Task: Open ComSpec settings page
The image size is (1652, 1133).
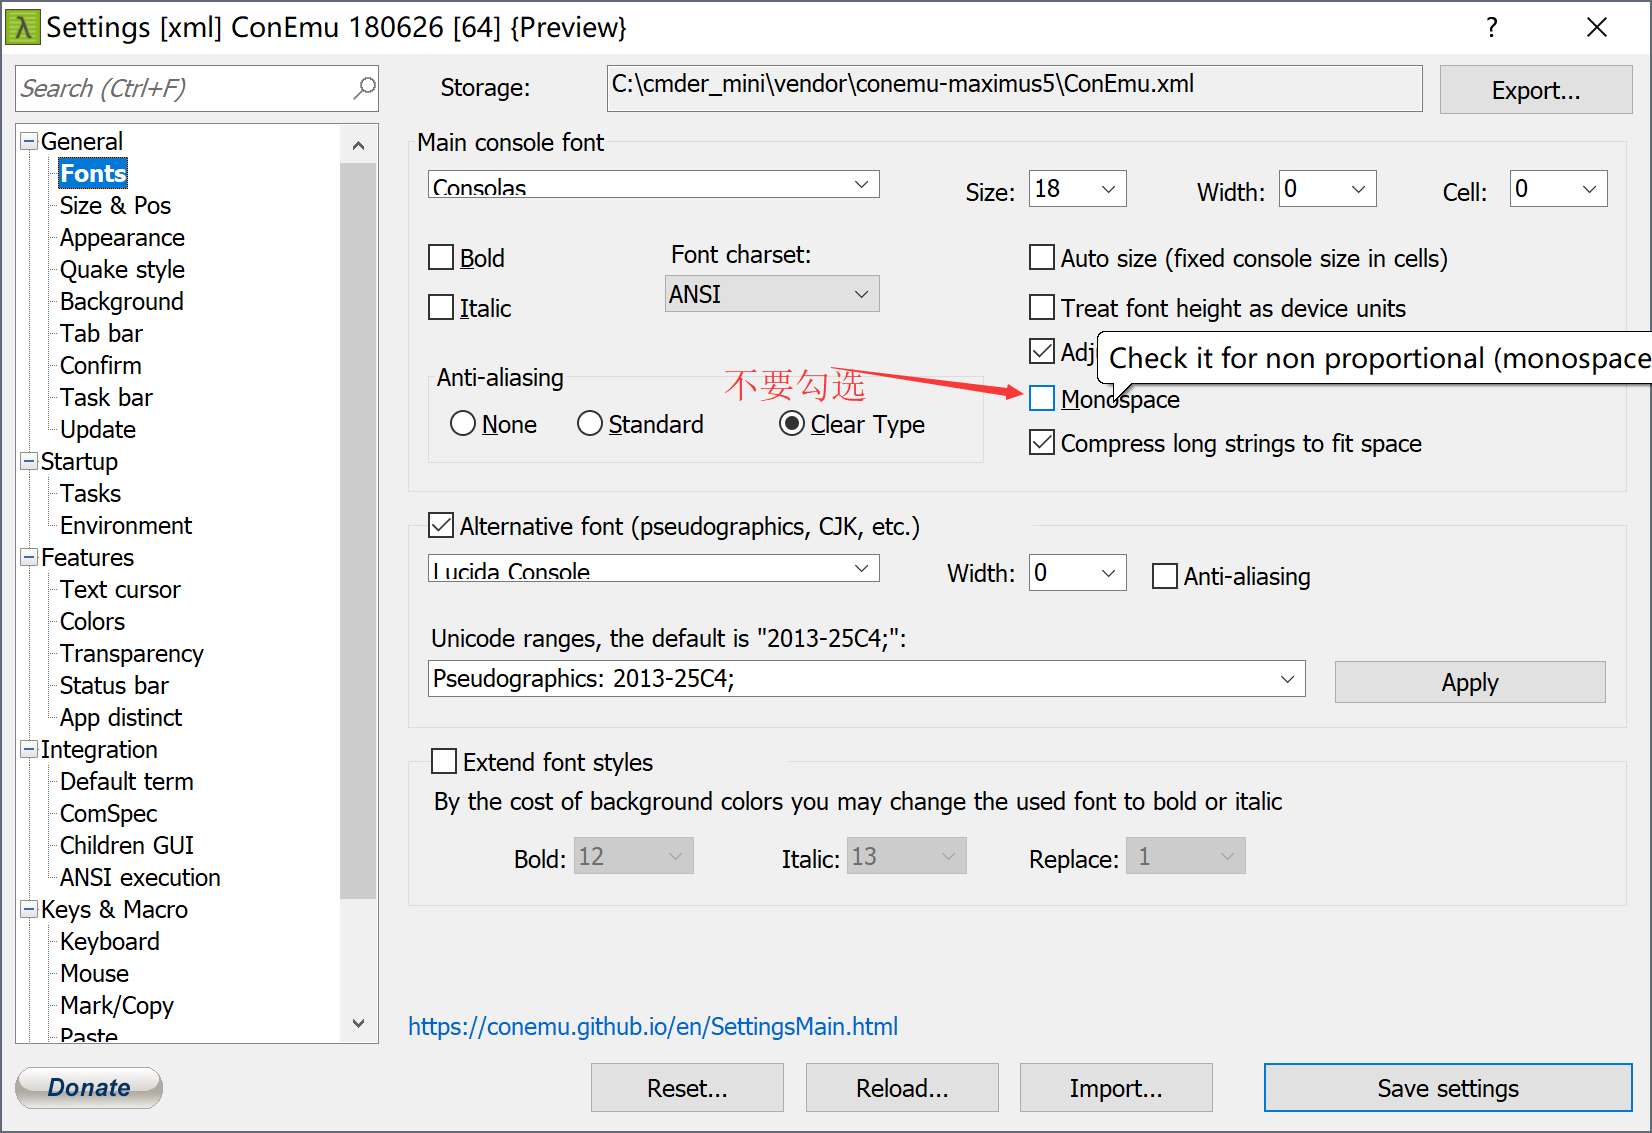Action: 108,813
